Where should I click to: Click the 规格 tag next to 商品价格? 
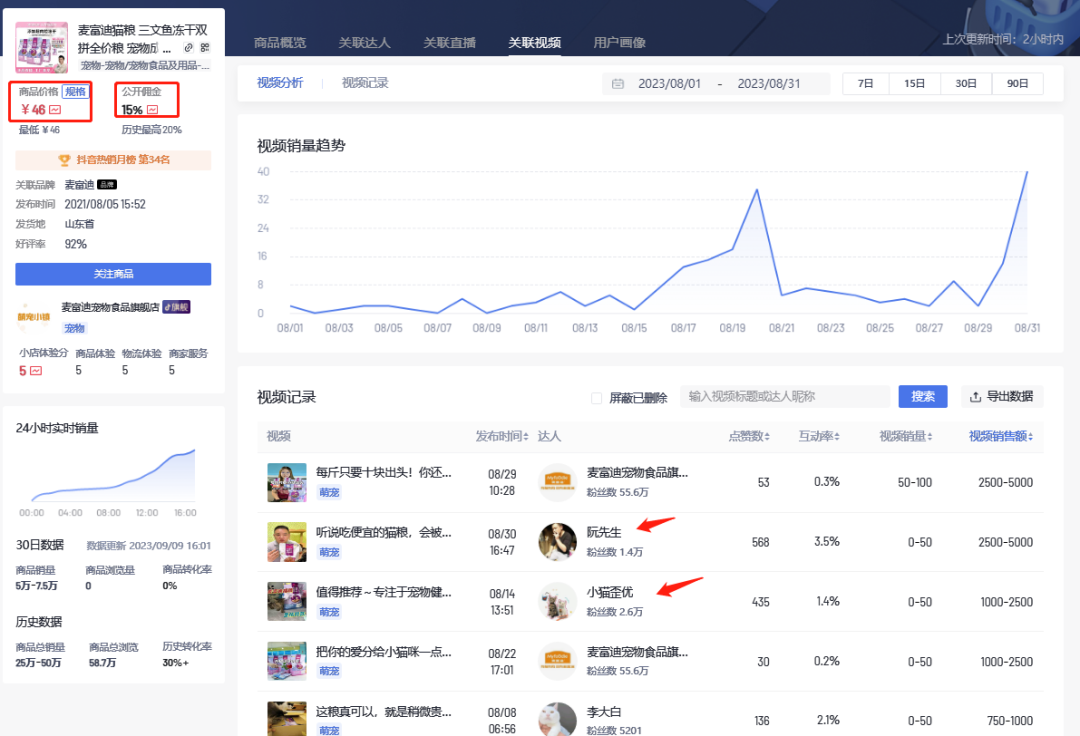coord(76,92)
